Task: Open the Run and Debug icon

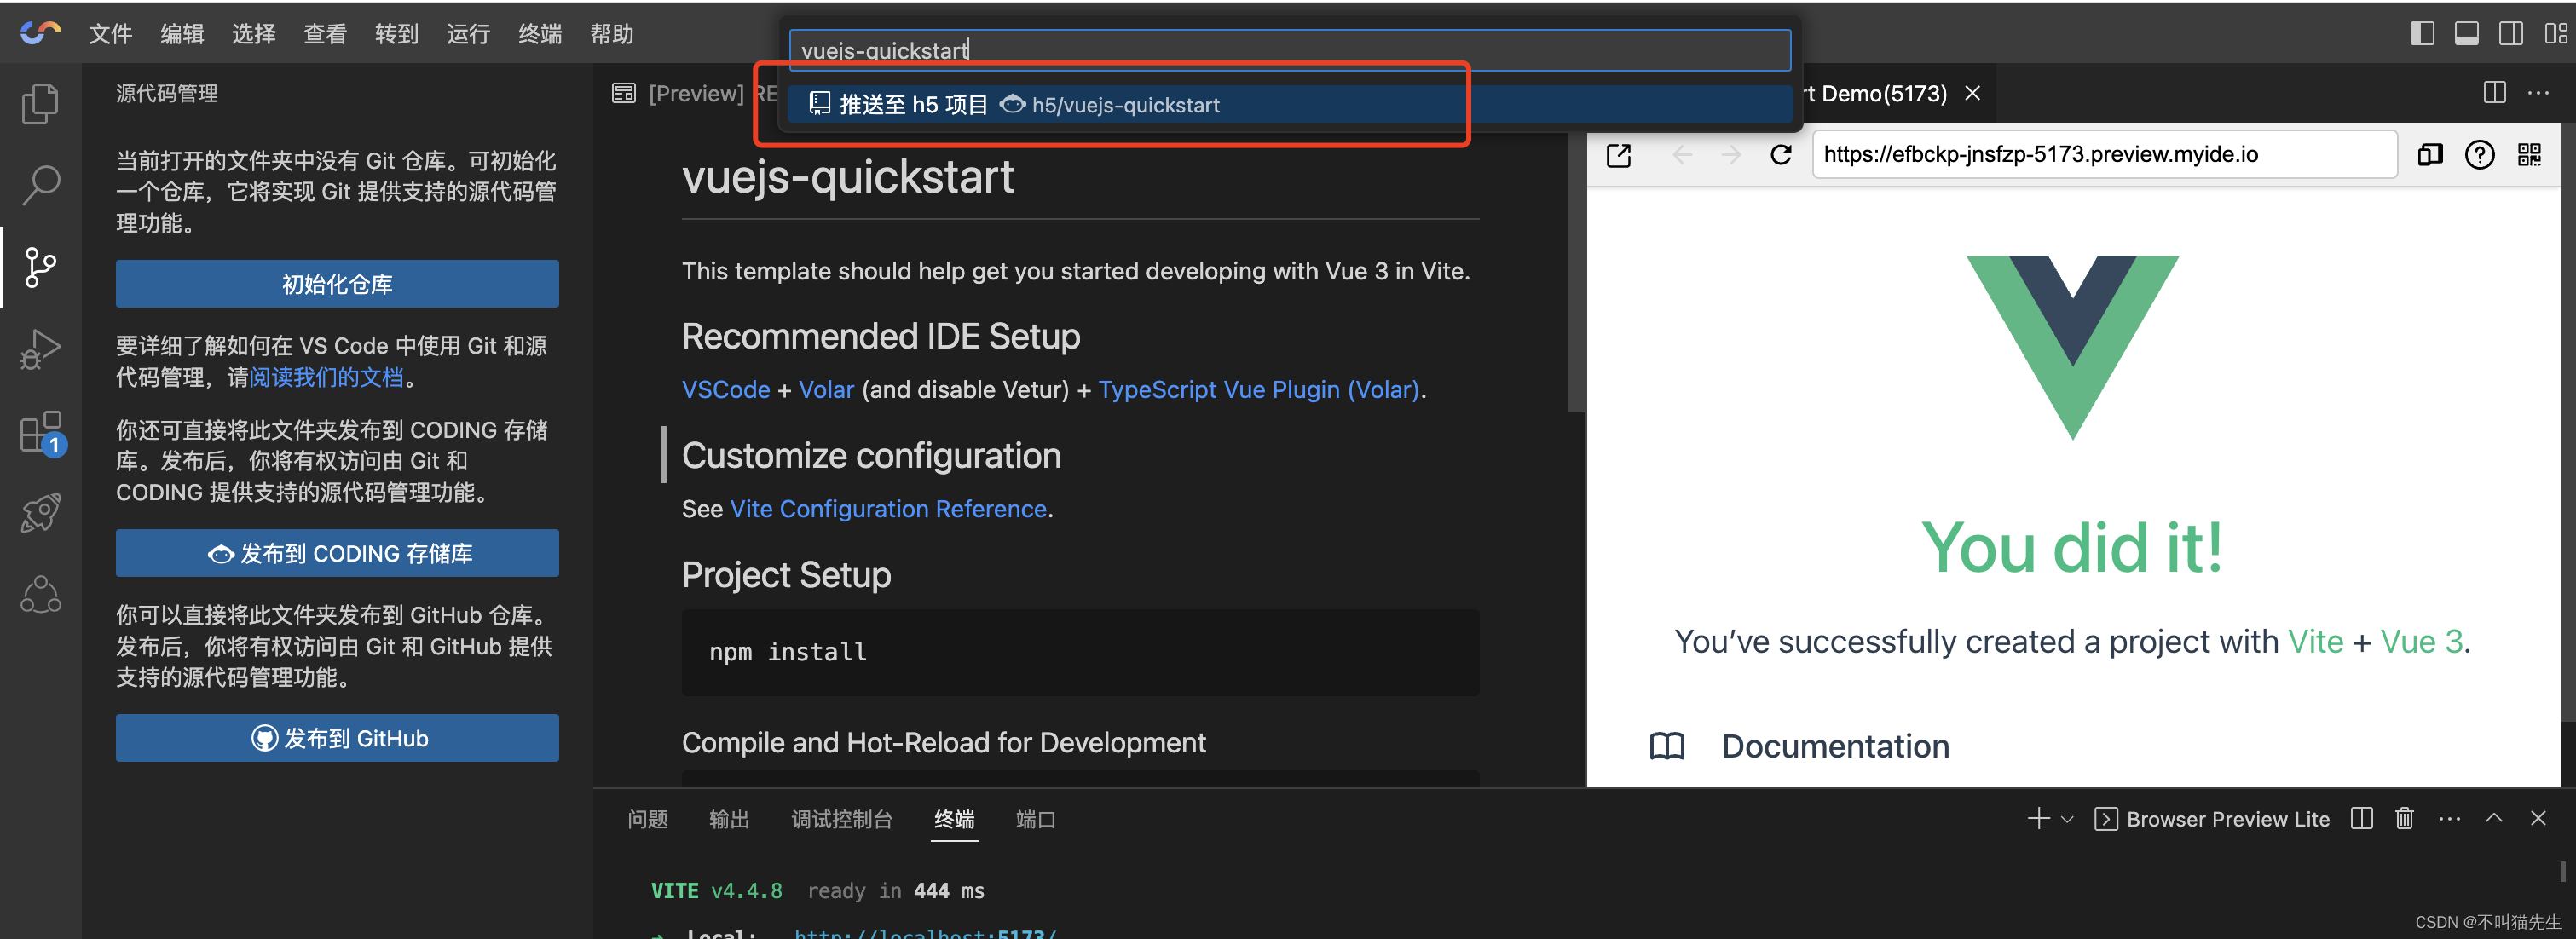Action: pyautogui.click(x=40, y=349)
